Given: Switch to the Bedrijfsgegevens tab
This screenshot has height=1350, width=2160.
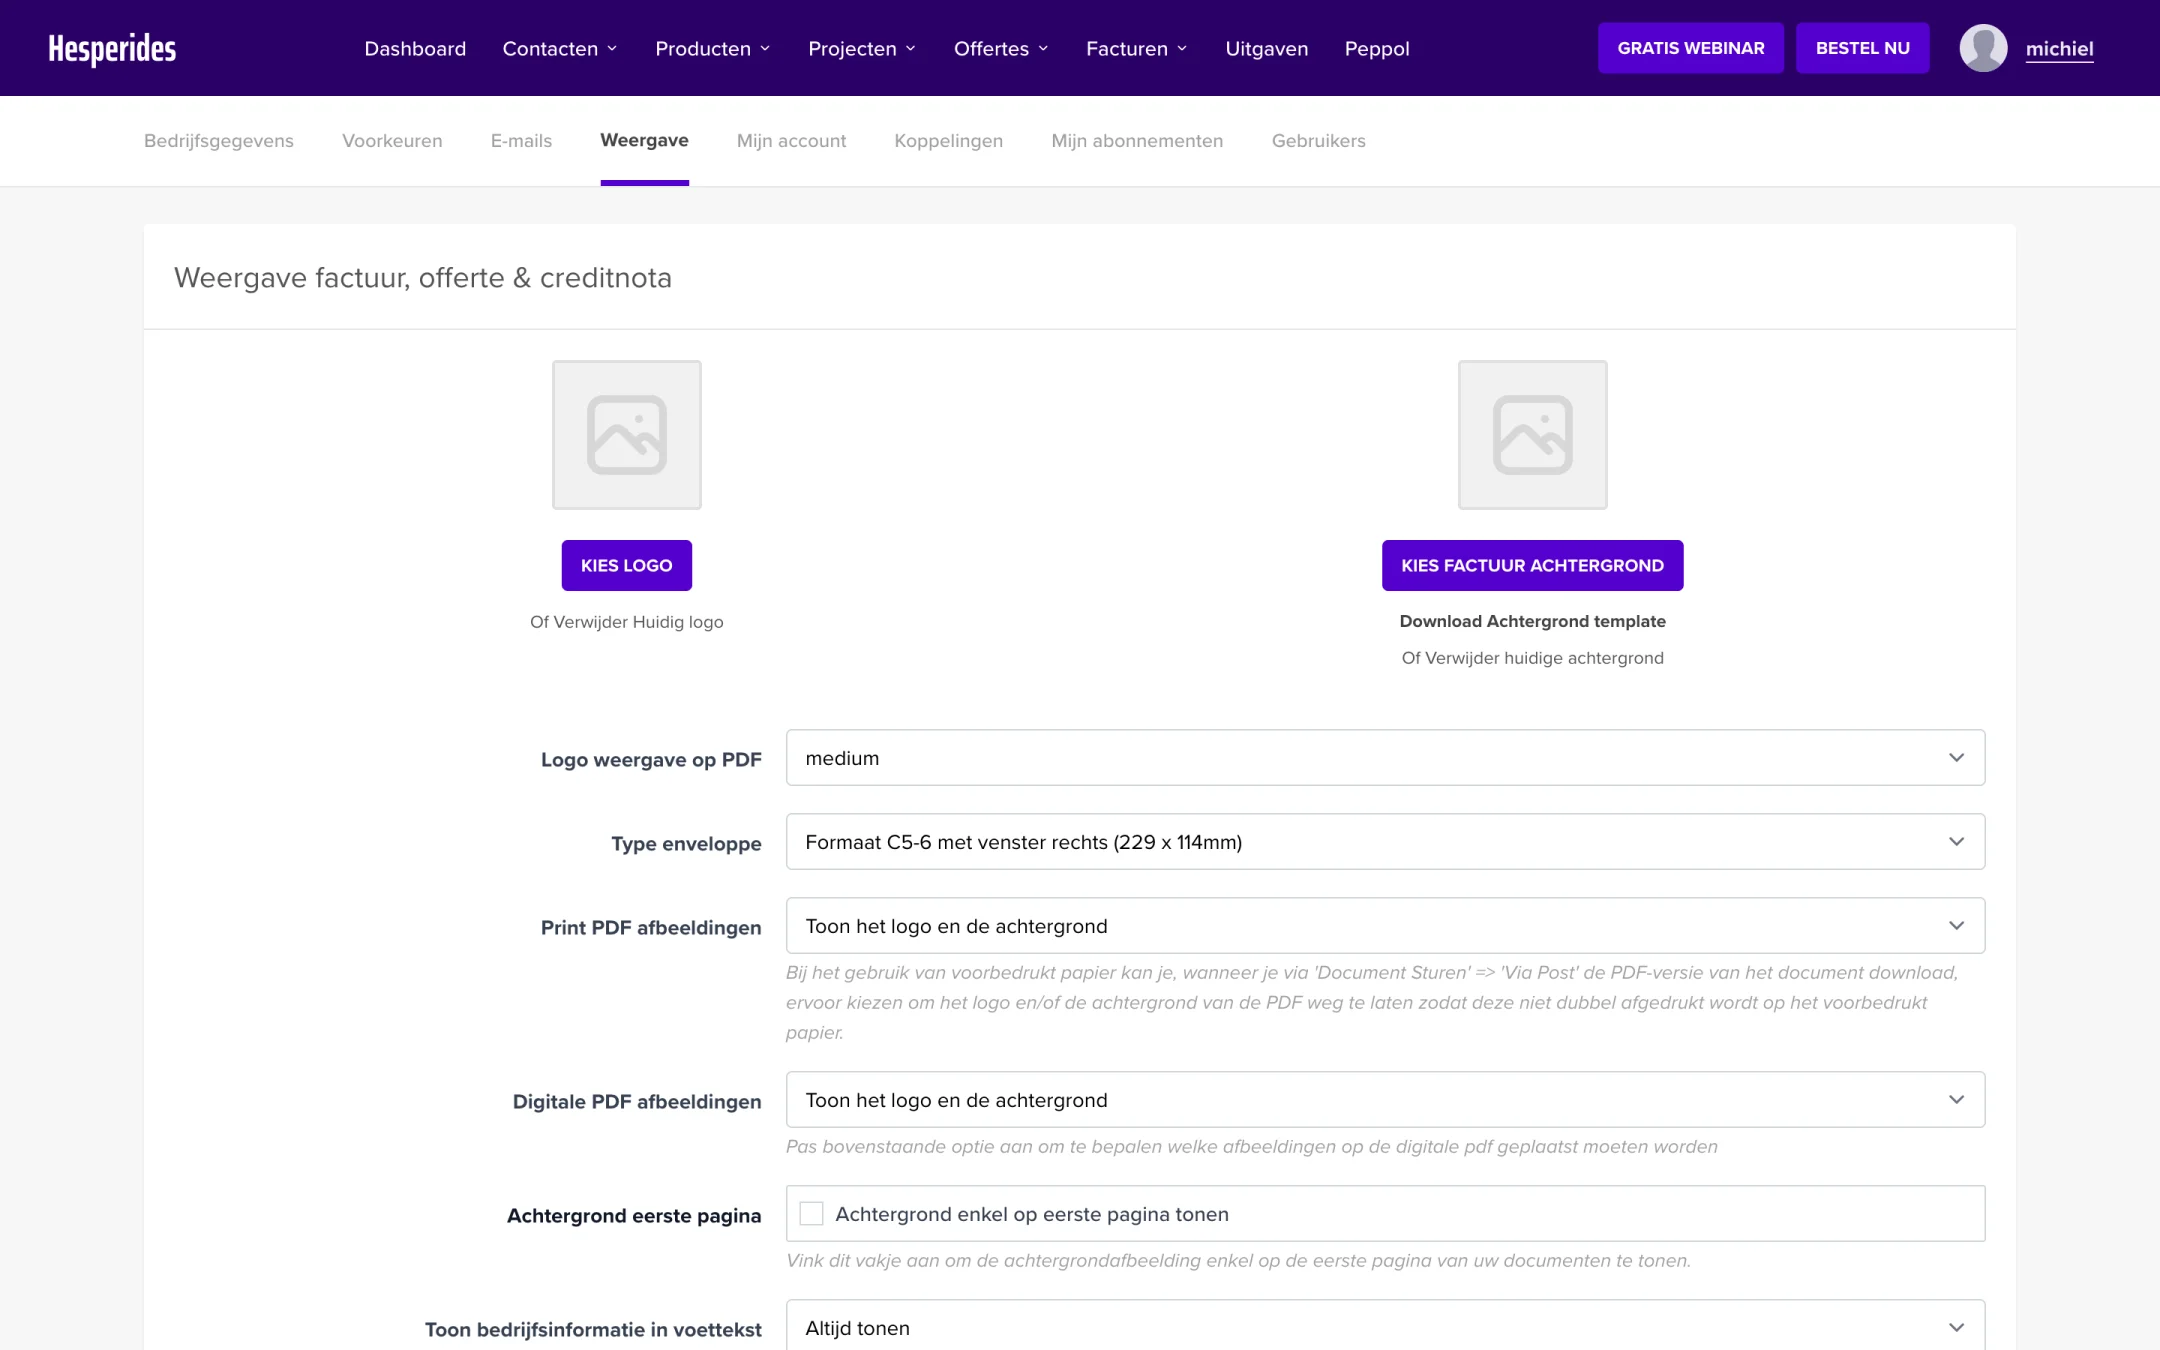Looking at the screenshot, I should pos(219,141).
